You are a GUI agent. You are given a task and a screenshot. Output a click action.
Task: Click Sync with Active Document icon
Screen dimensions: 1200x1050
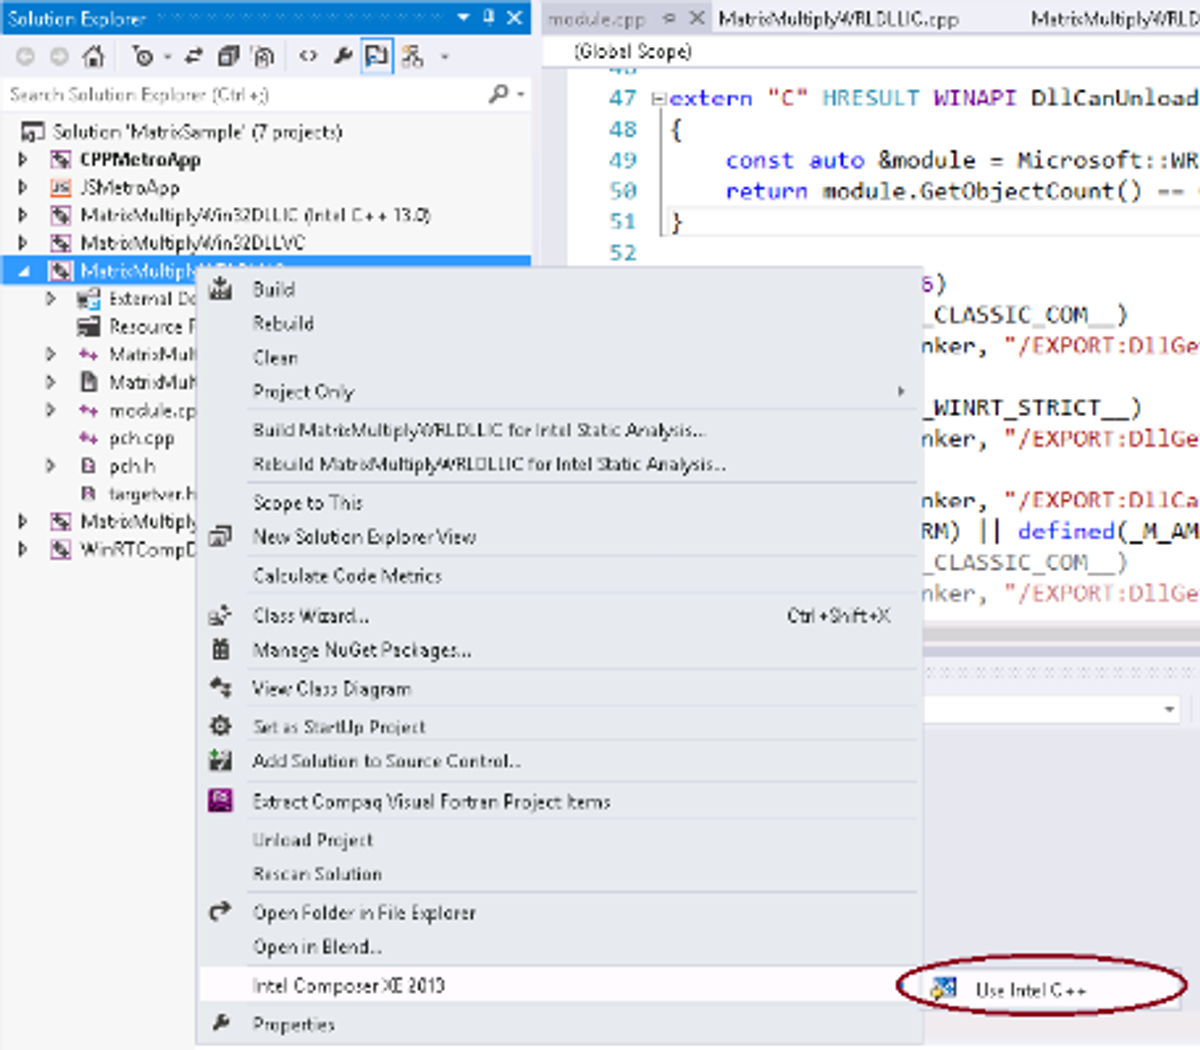(192, 57)
